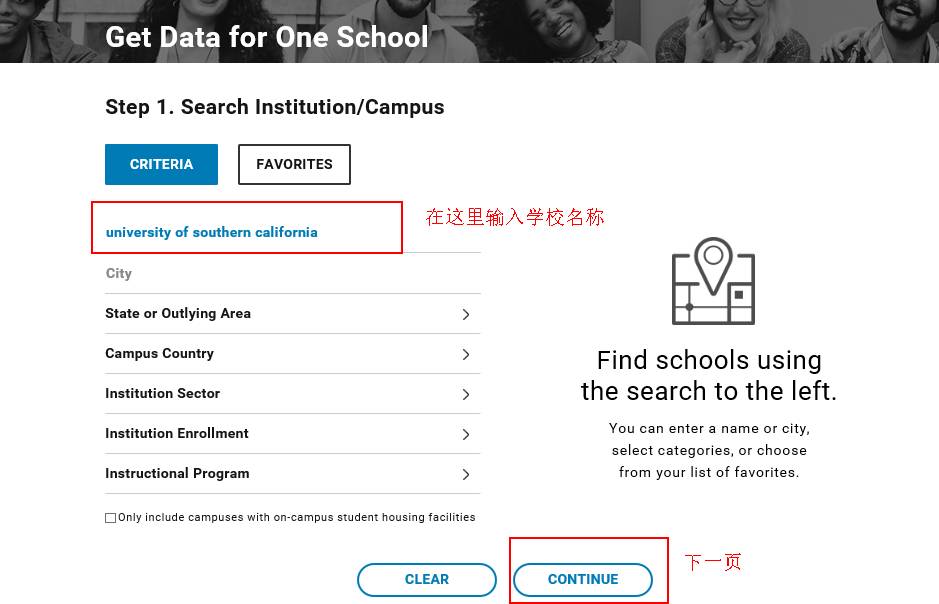Expand the Institution Enrollment label text
The height and width of the screenshot is (604, 939).
click(177, 433)
